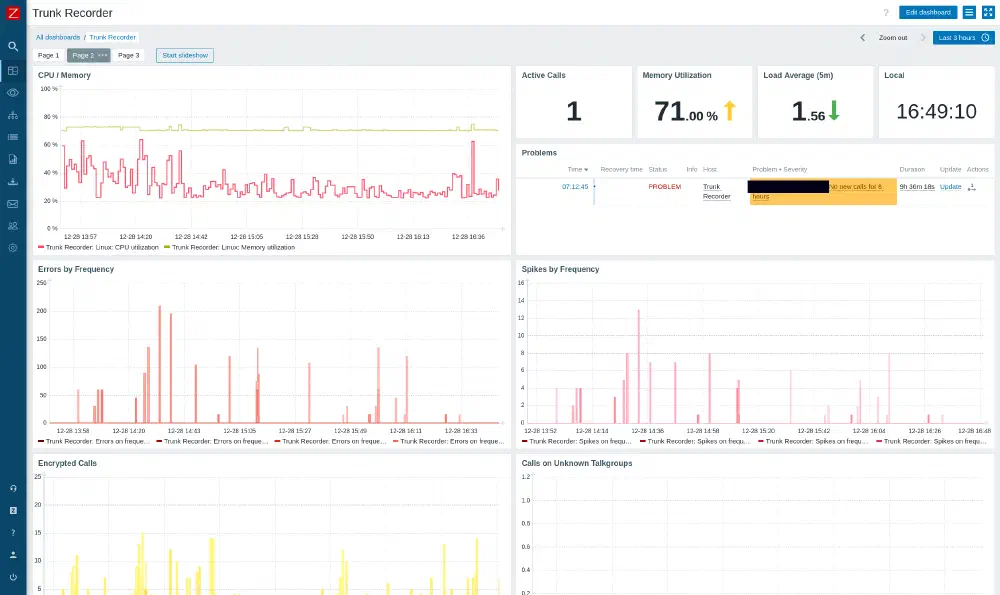The width and height of the screenshot is (1000, 595).
Task: Open the Reports sidebar icon
Action: [x=13, y=159]
